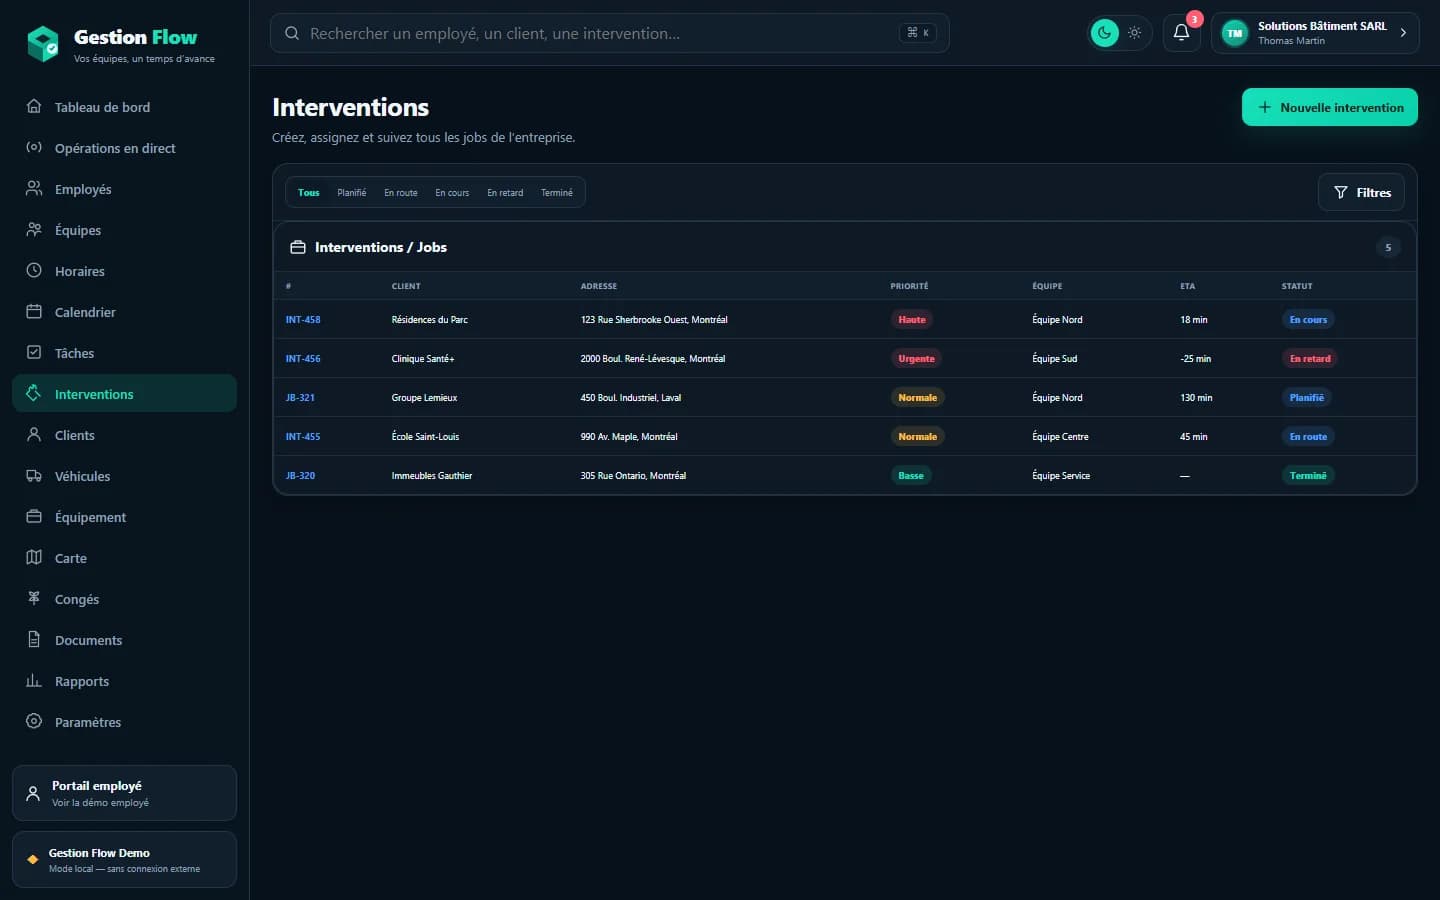Click the Gestion Flow Demo mode card

point(124,859)
